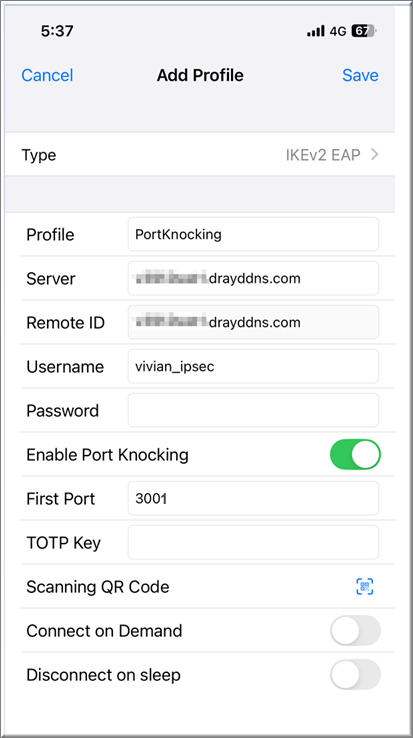The width and height of the screenshot is (413, 738).
Task: Tap the 4G network indicator
Action: (338, 32)
